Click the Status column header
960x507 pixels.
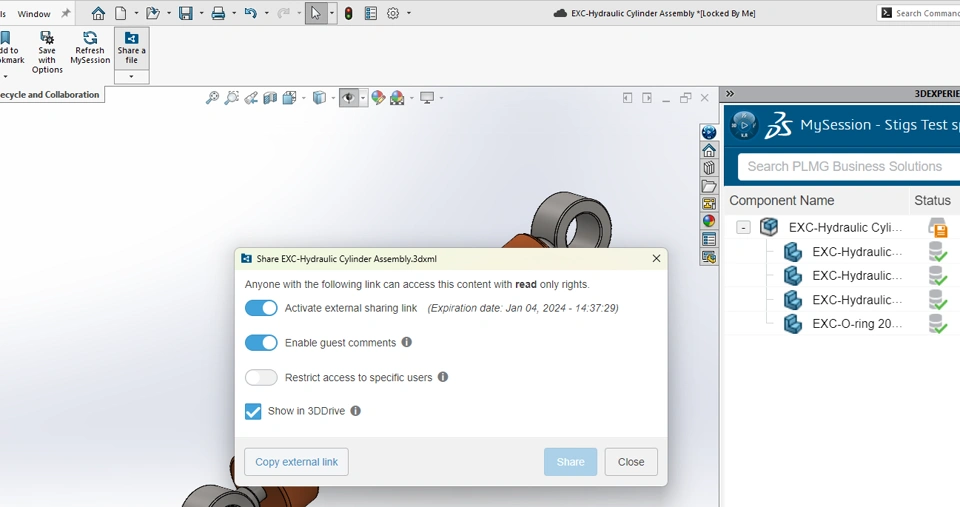[x=932, y=201]
